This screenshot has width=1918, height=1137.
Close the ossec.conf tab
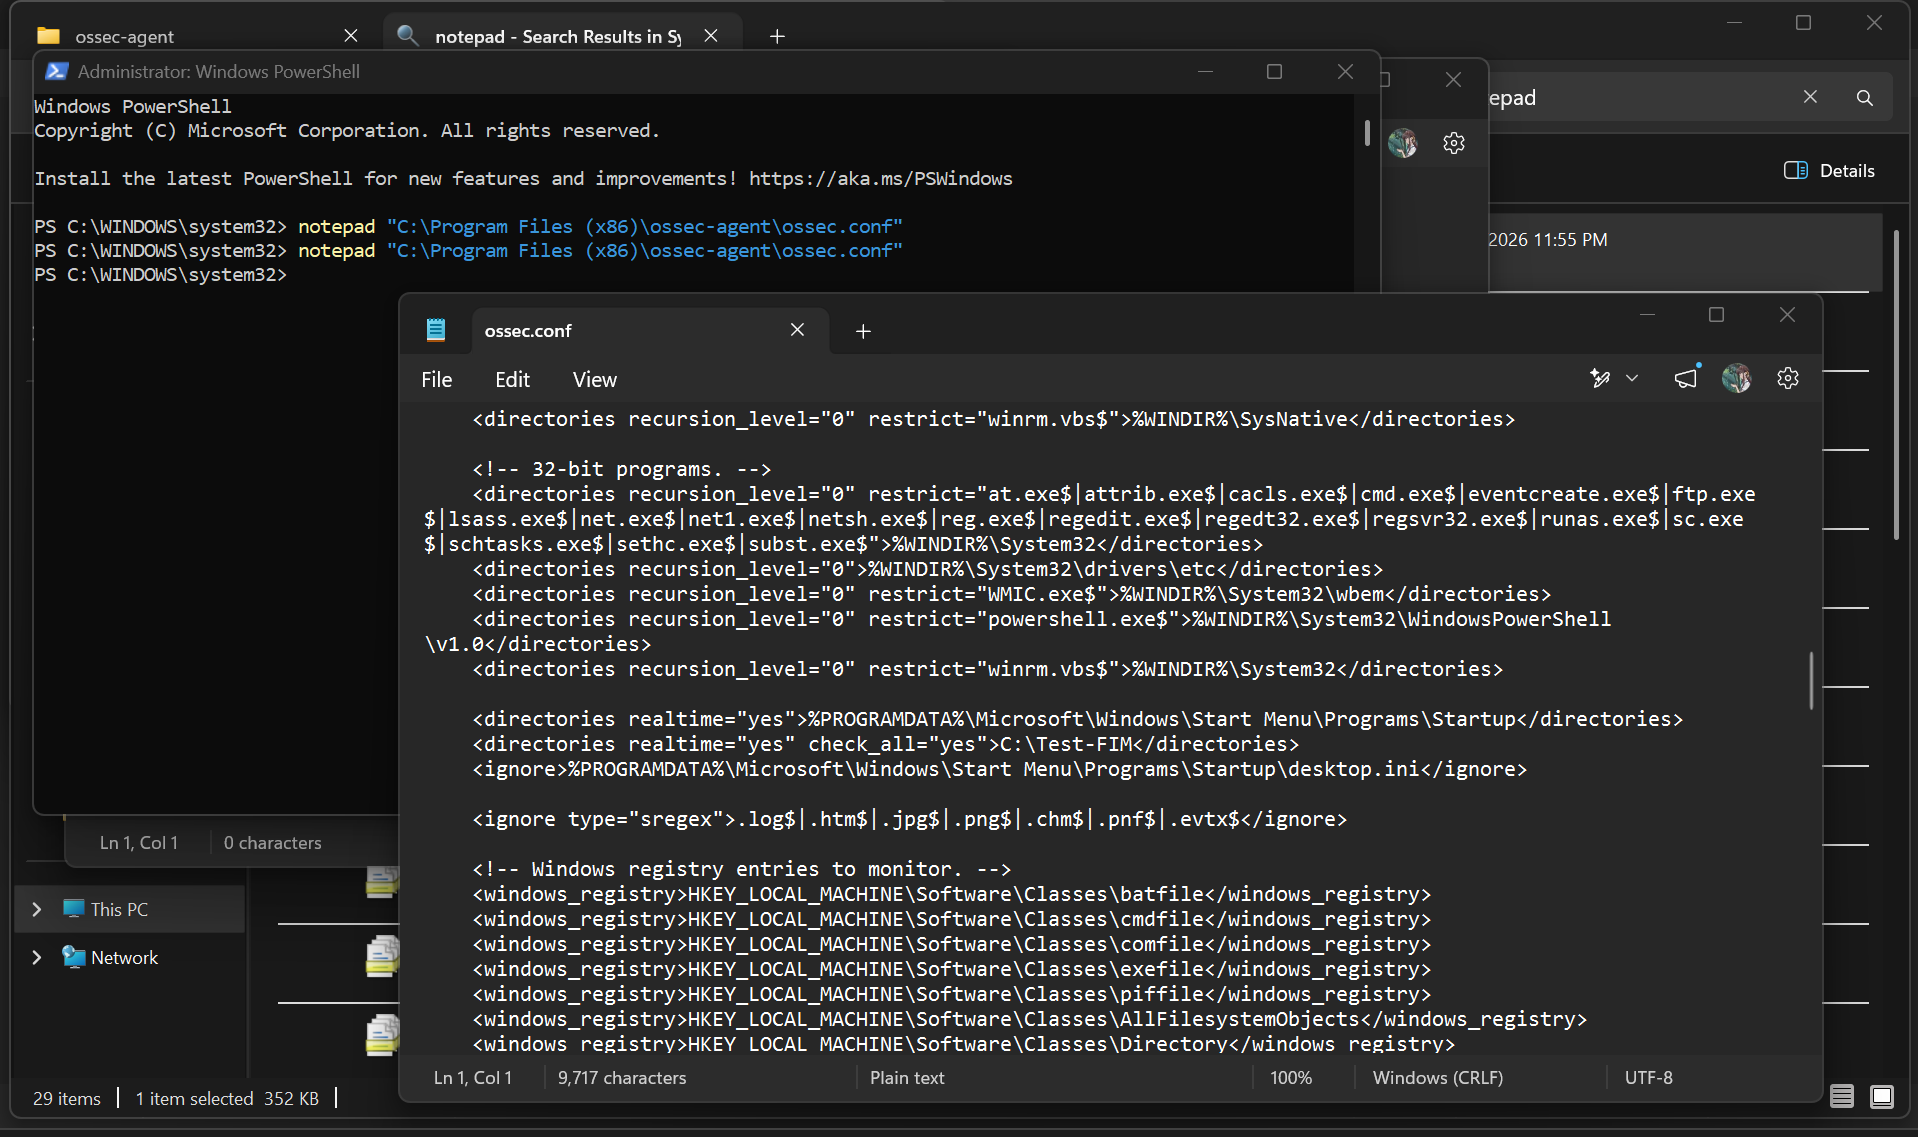797,330
